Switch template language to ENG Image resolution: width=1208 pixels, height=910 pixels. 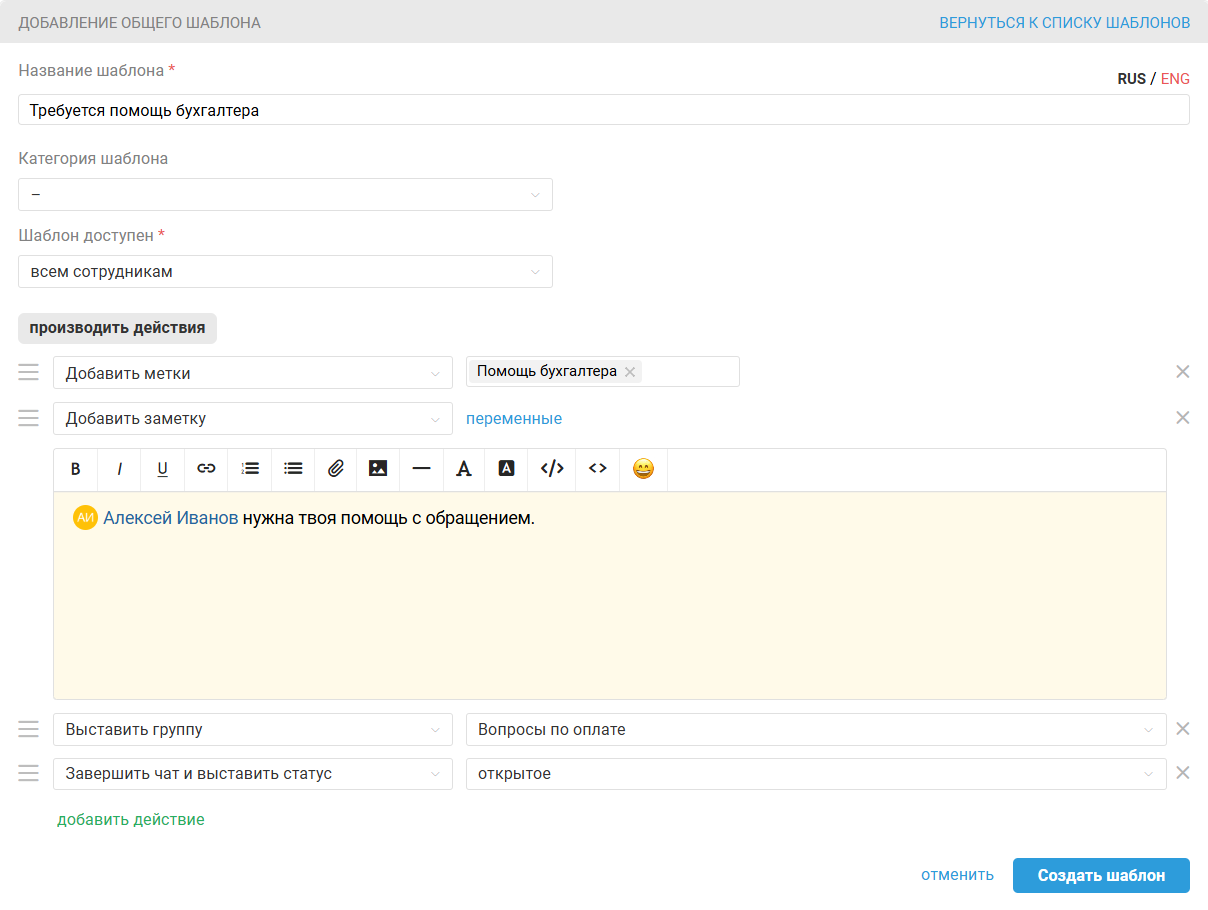point(1175,79)
